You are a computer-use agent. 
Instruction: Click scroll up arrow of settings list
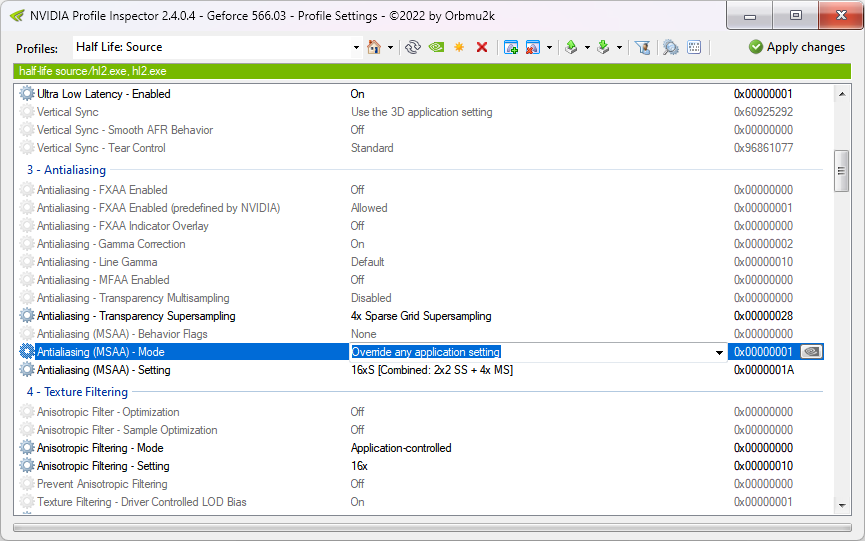tap(842, 94)
